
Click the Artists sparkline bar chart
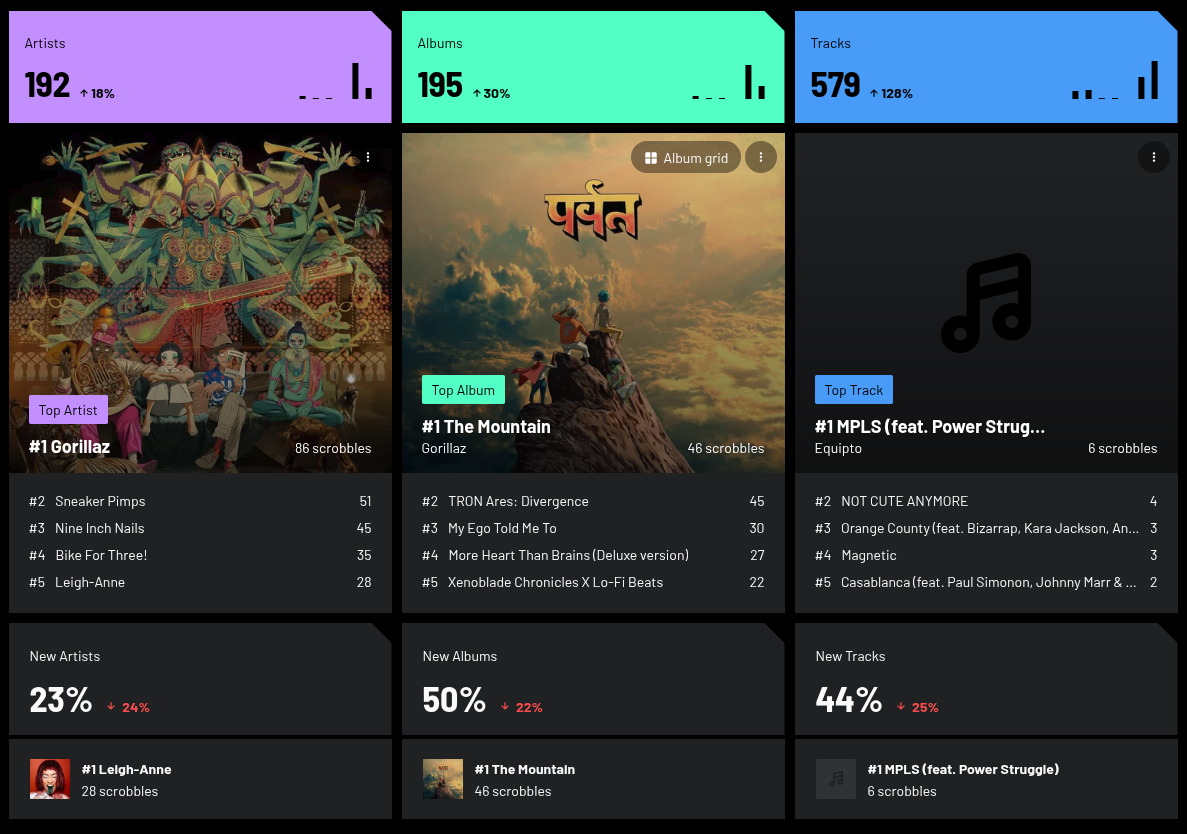tap(335, 81)
